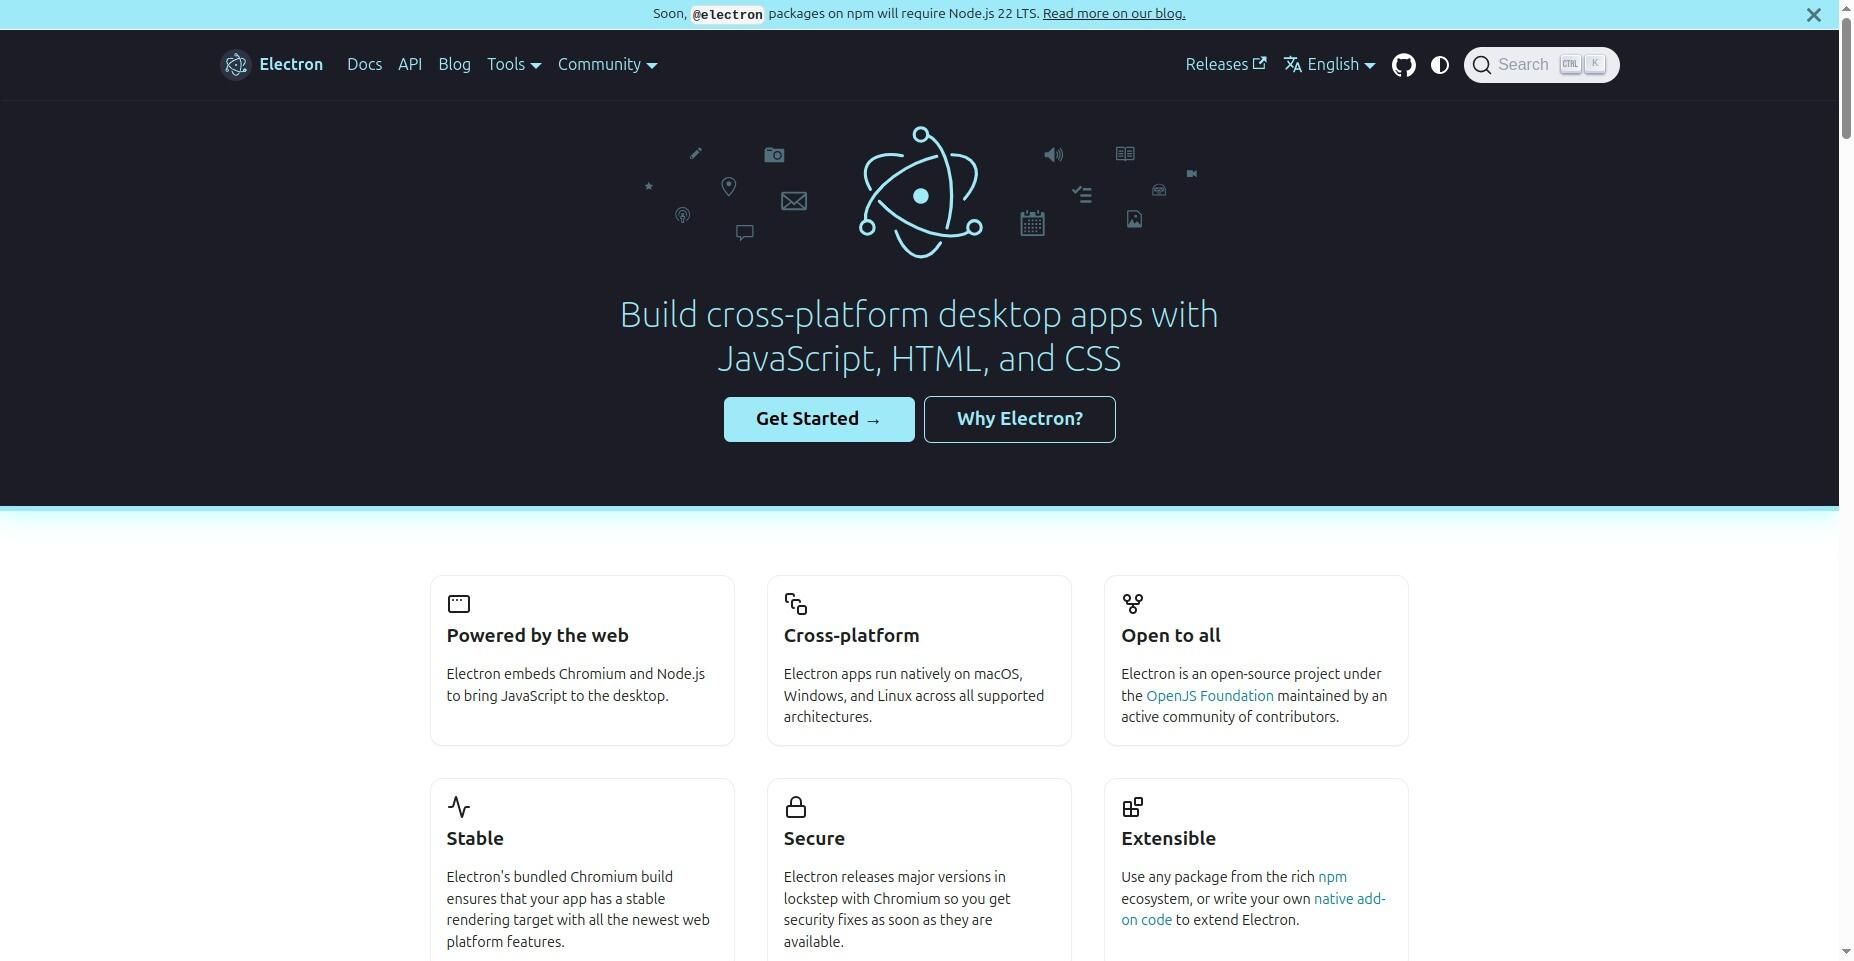The width and height of the screenshot is (1854, 961).
Task: Click the Electron logo icon in navbar
Action: coord(236,65)
